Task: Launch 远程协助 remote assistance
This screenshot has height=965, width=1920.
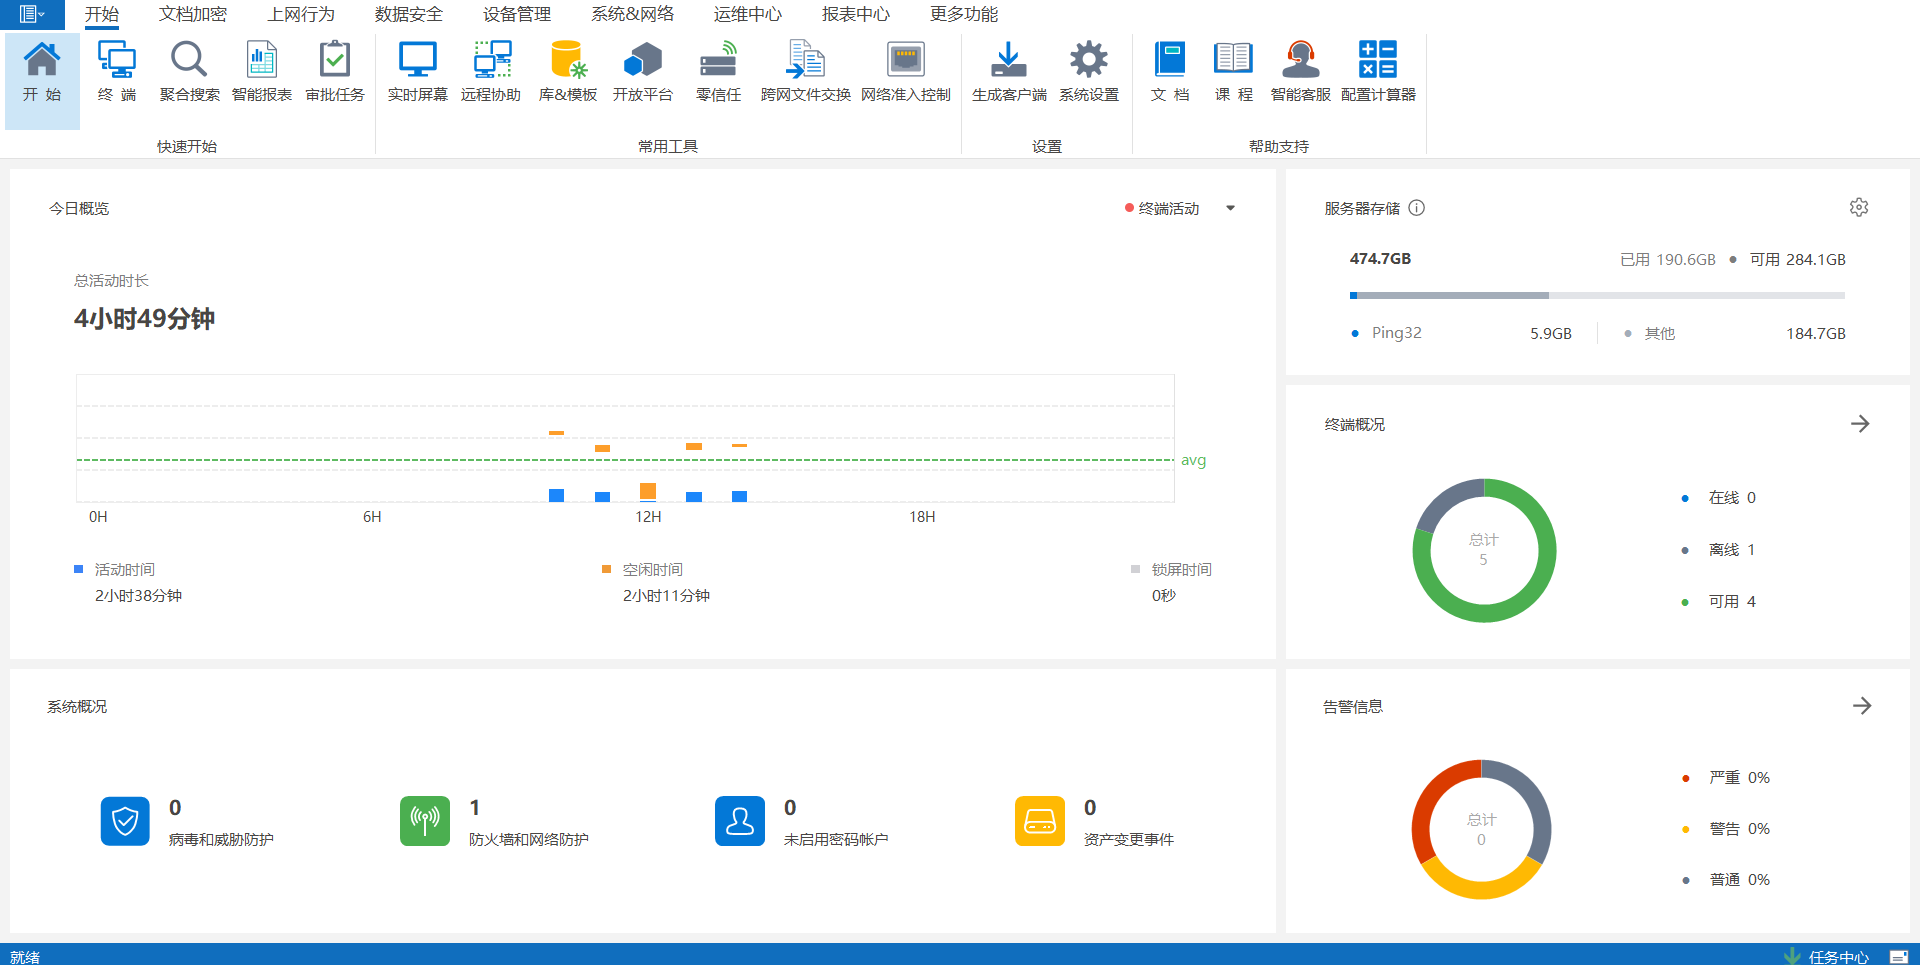Action: [x=490, y=71]
